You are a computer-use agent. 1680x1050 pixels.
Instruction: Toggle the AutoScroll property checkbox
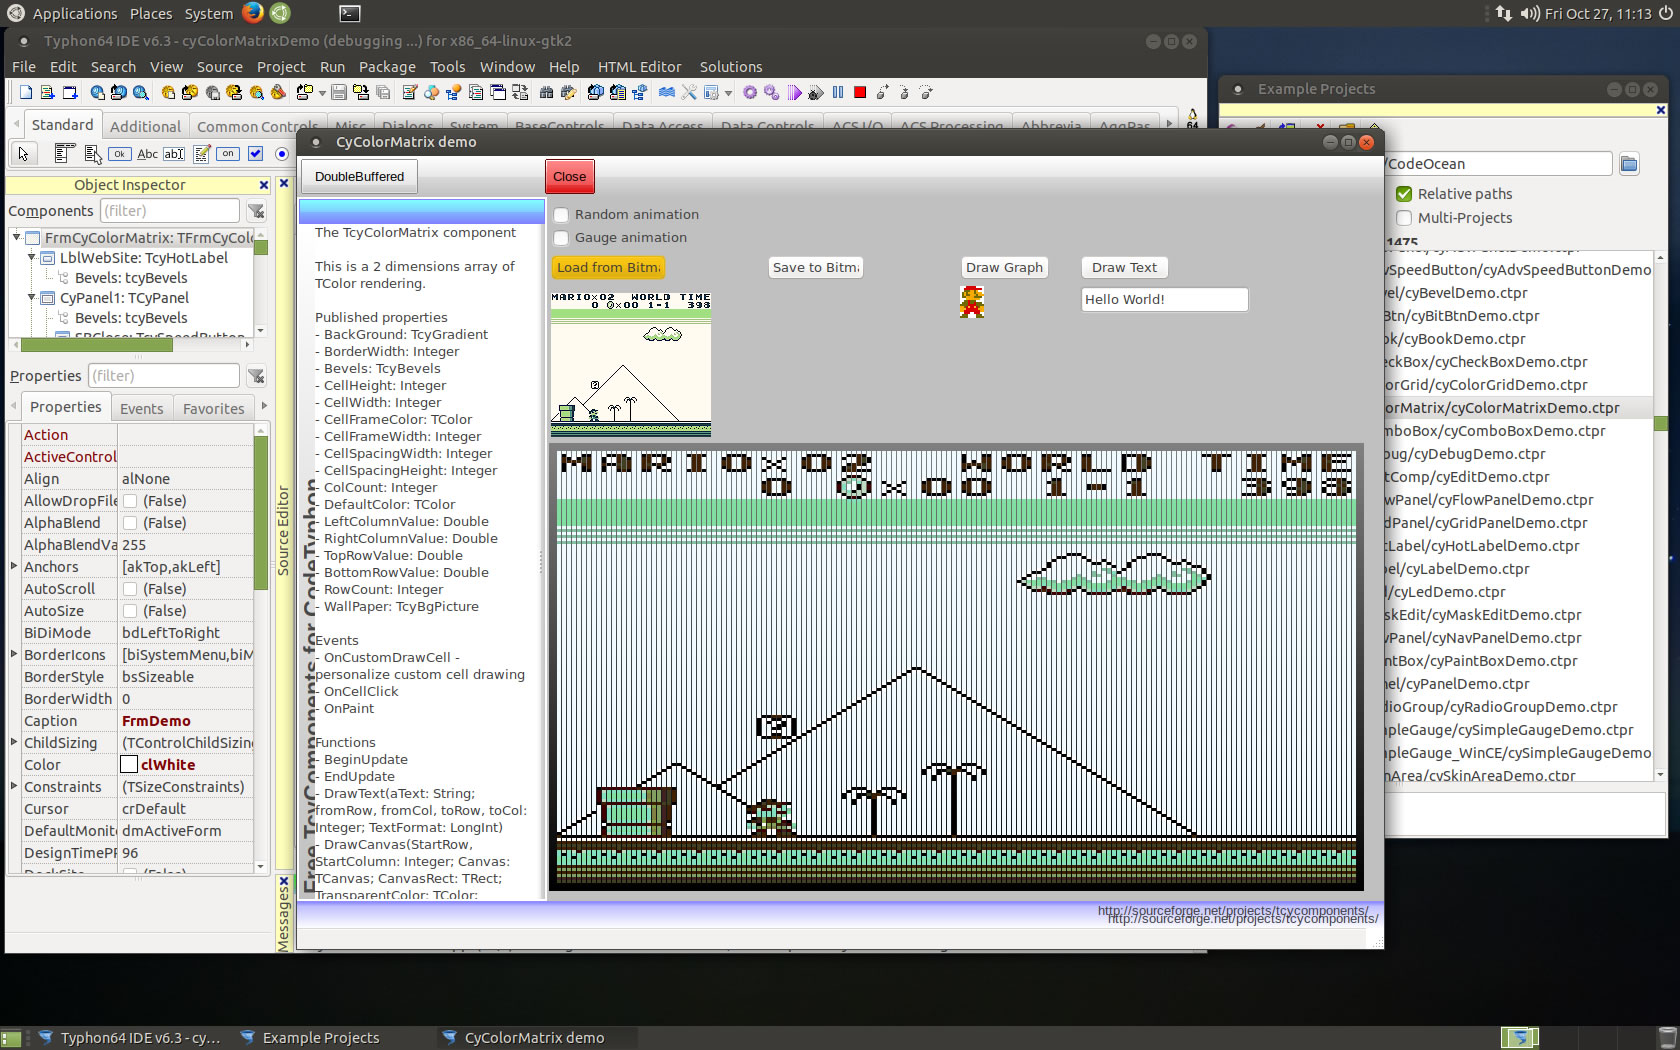[130, 589]
